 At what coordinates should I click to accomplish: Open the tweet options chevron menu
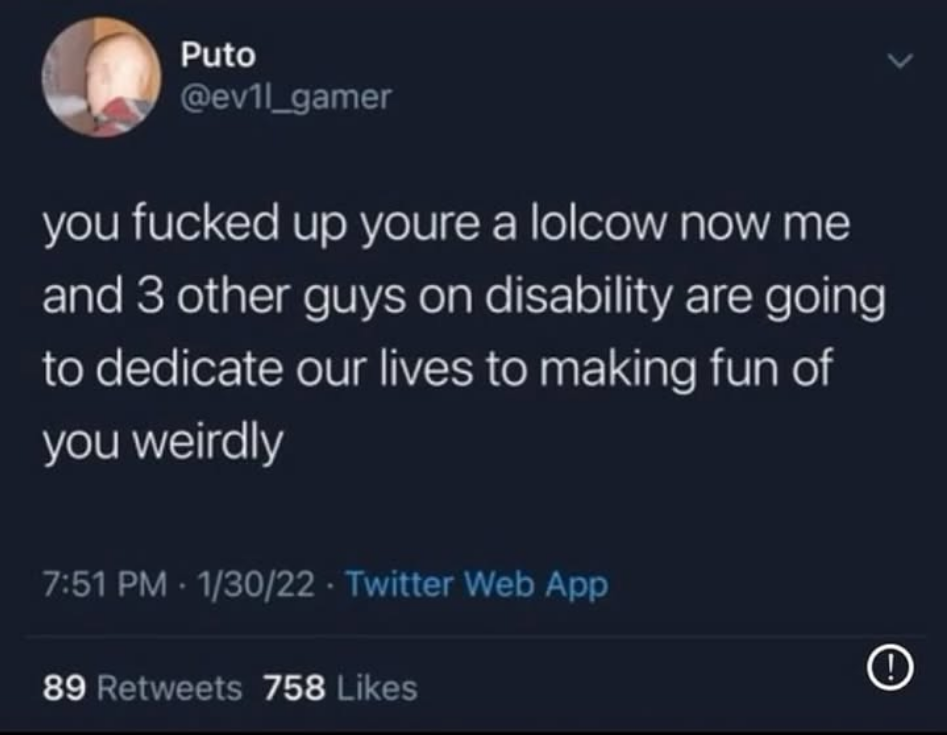point(900,60)
